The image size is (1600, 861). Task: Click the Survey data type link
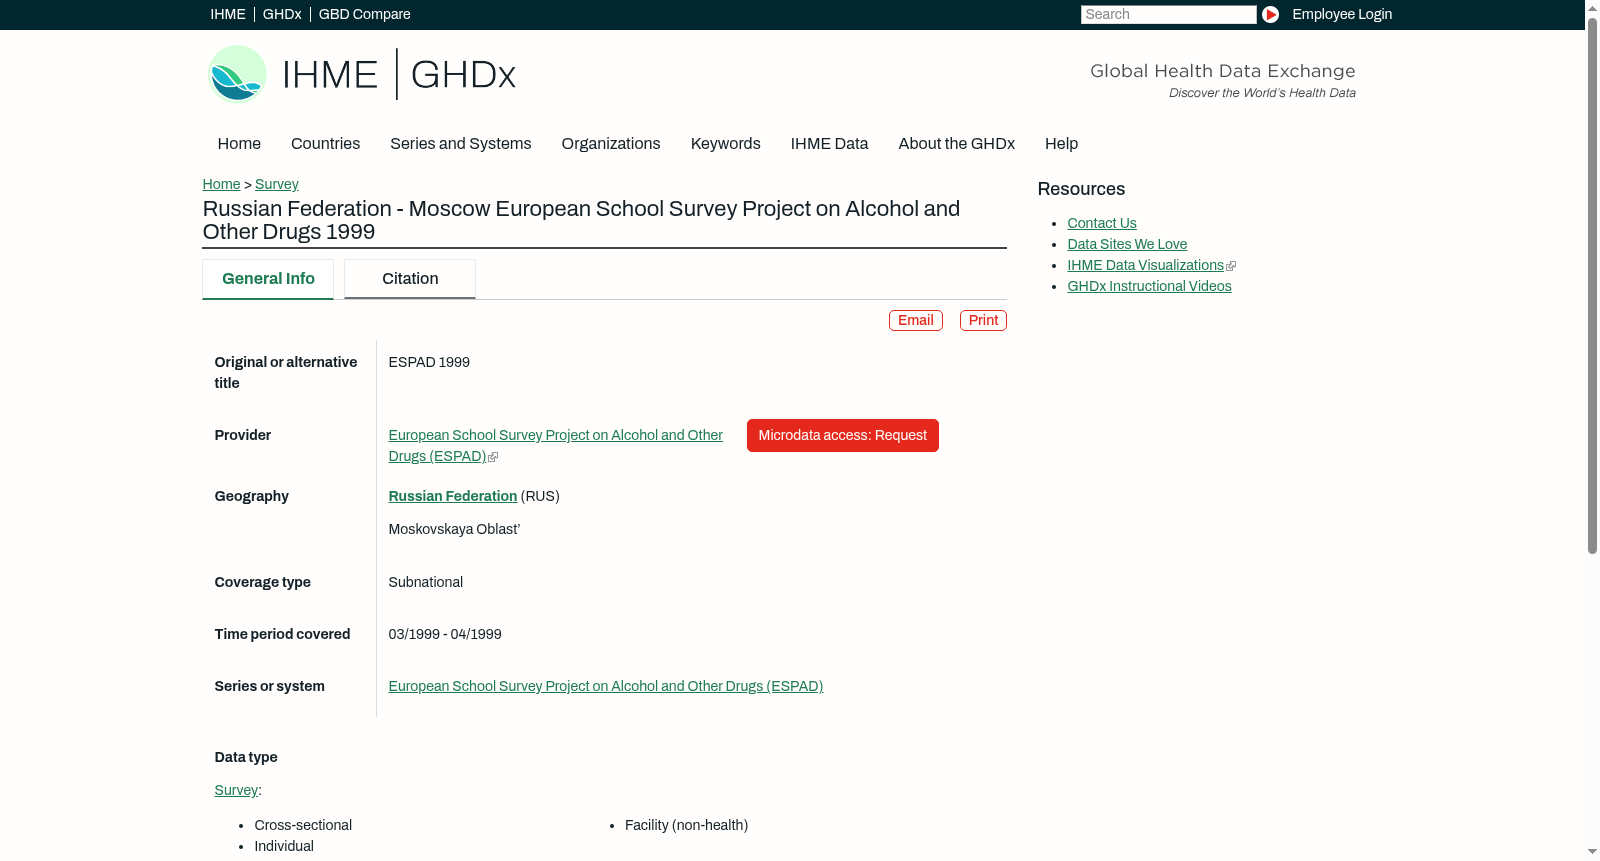236,790
